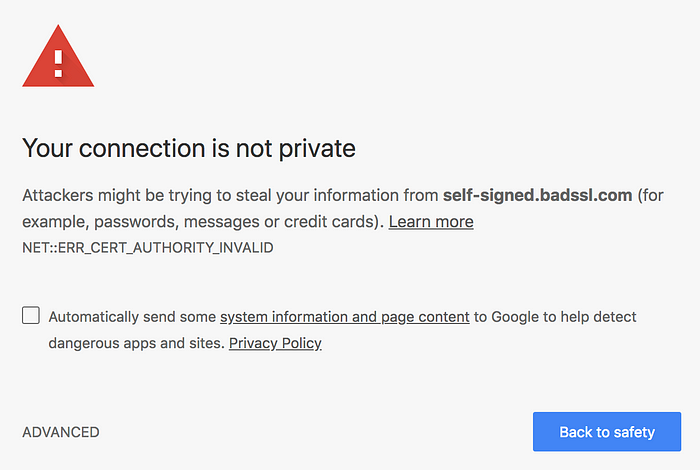Click the white exclamation mark in triangle
Image resolution: width=700 pixels, height=470 pixels.
tap(58, 64)
